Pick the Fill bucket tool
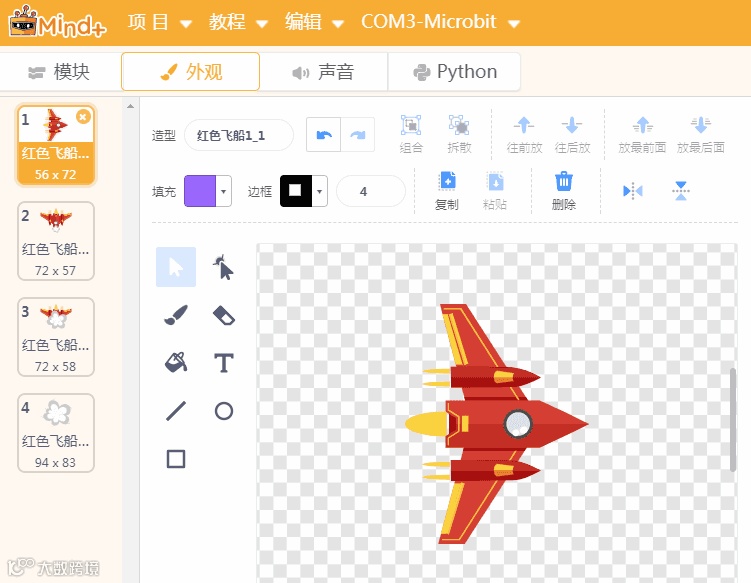751x583 pixels. click(176, 363)
